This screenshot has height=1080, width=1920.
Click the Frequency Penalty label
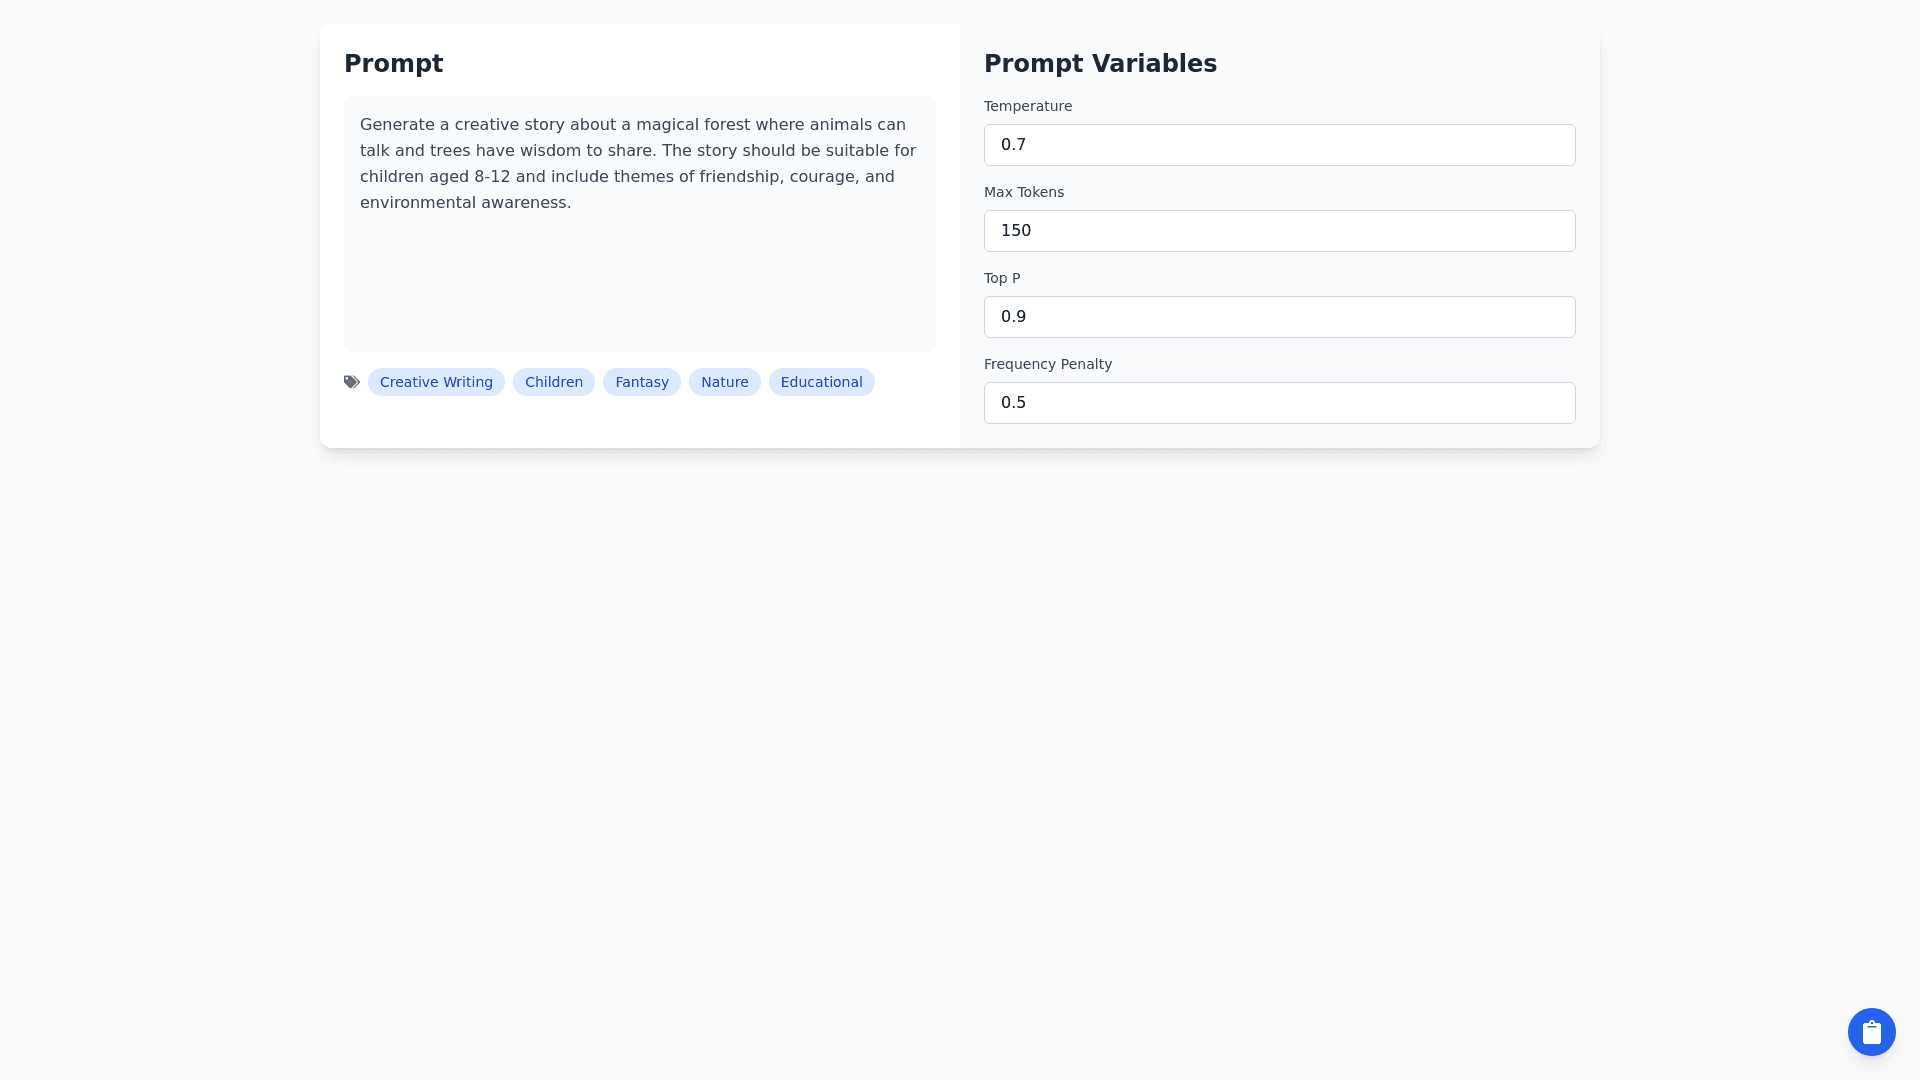(x=1047, y=364)
